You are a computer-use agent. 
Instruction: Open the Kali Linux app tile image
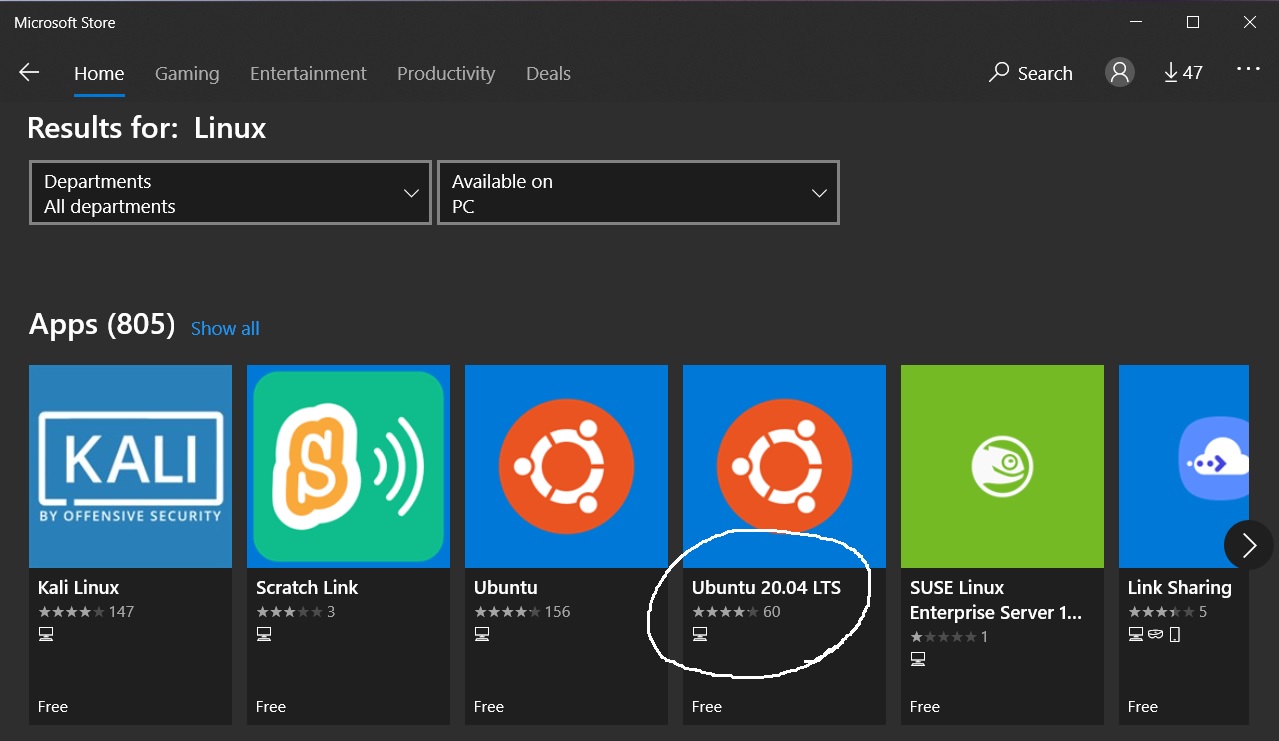point(130,466)
